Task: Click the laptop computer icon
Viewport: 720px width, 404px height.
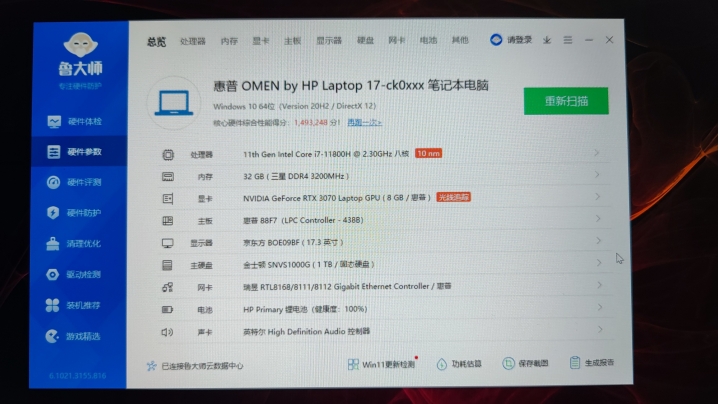Action: click(x=174, y=103)
